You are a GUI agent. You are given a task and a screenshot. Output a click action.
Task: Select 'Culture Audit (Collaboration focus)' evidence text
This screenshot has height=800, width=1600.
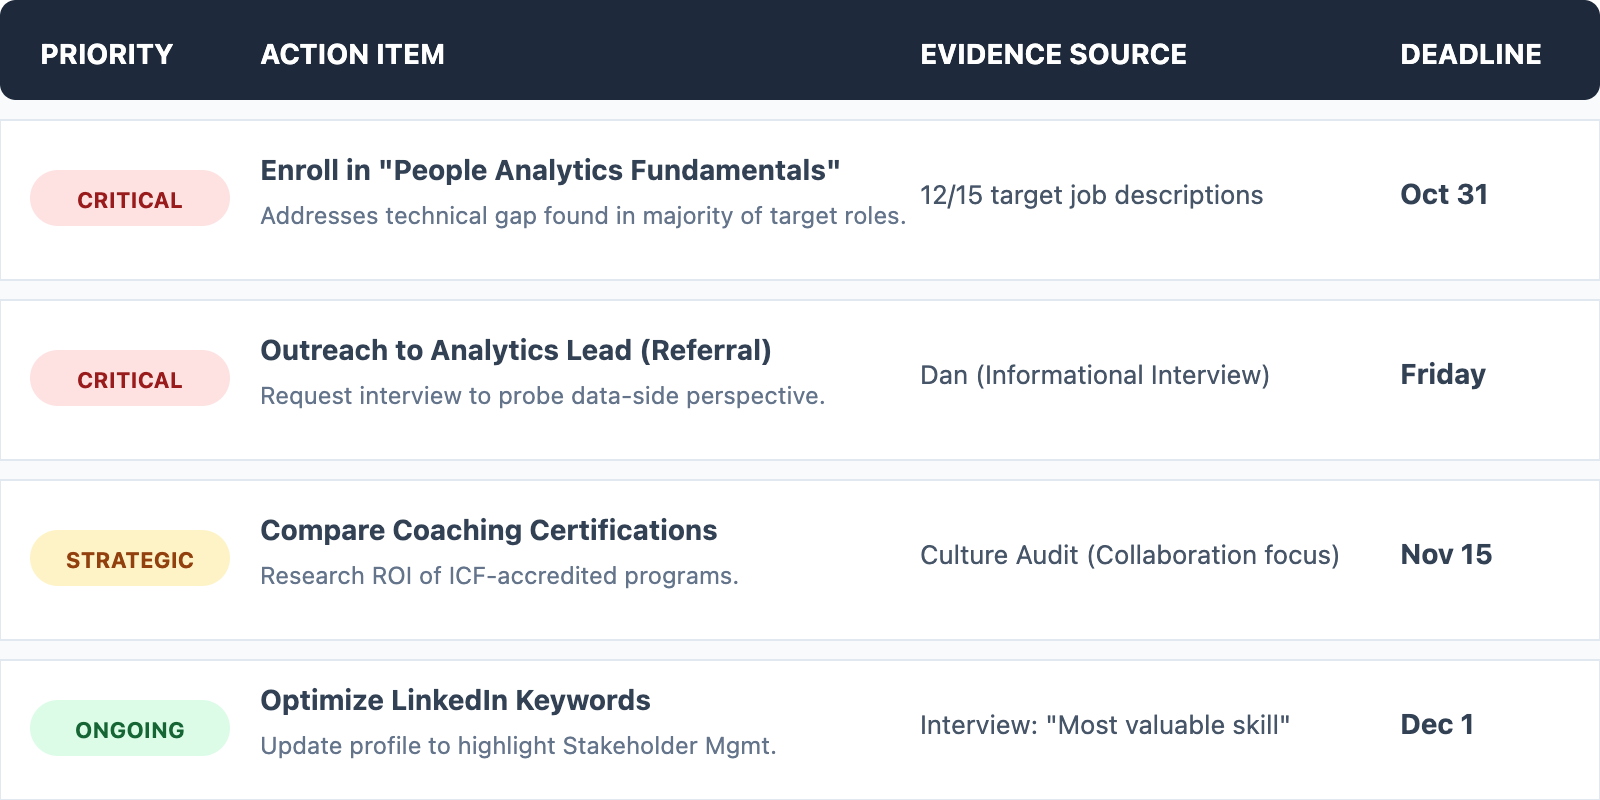(x=1129, y=555)
